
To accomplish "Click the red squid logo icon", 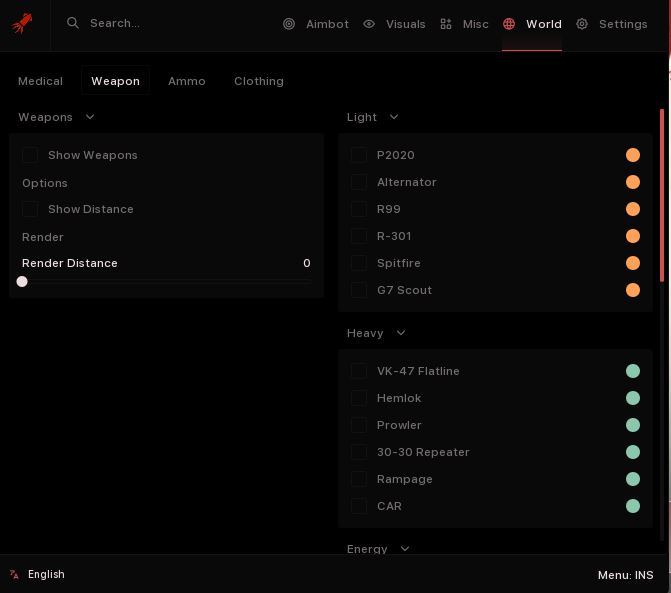I will coord(22,23).
